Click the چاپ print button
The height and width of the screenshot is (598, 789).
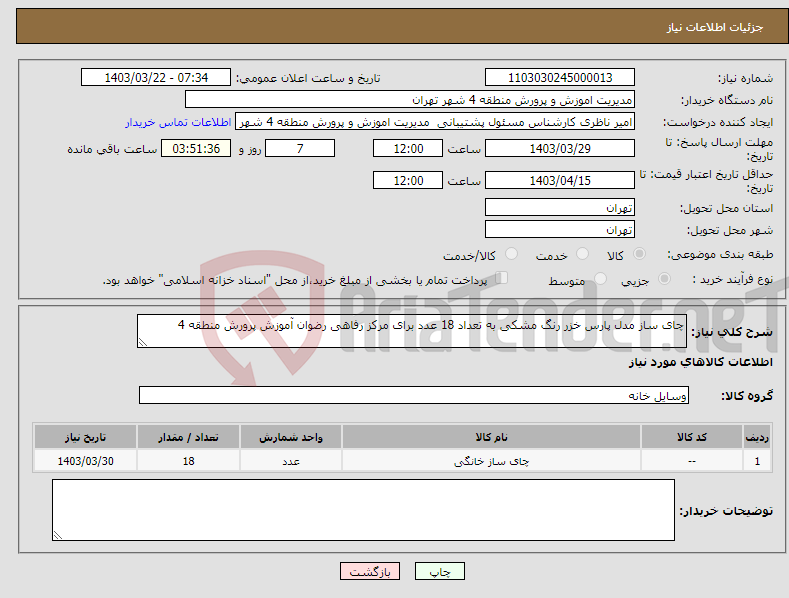[x=440, y=571]
